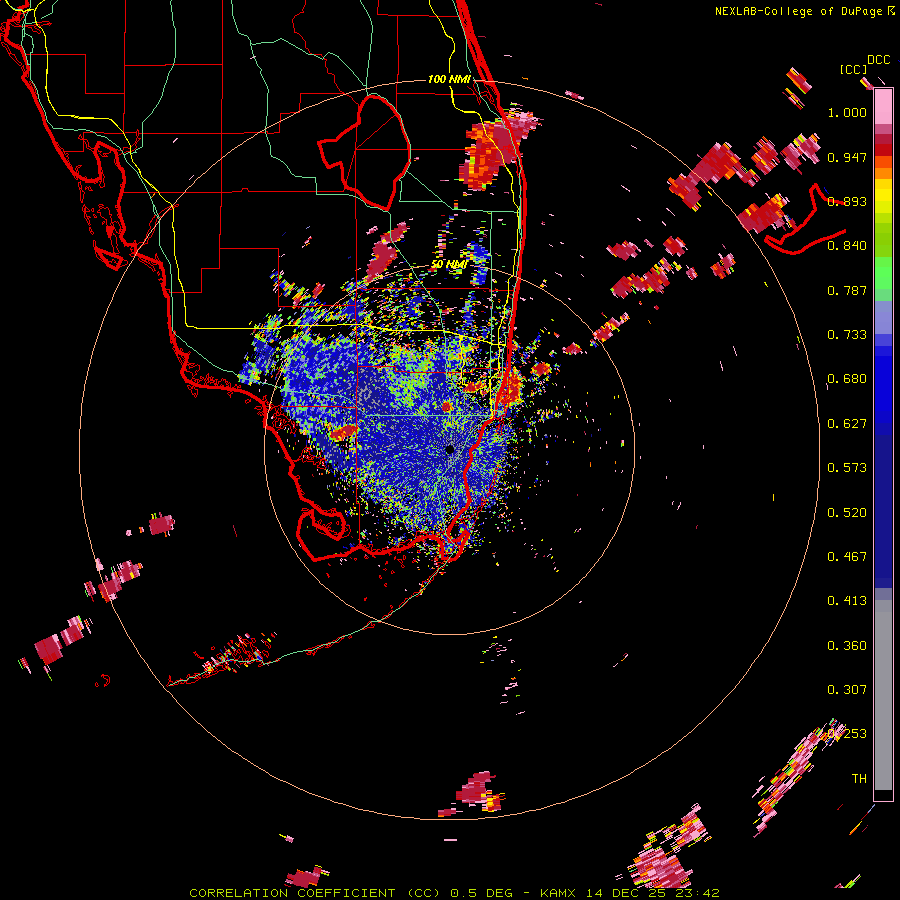Pick the light pink color bar segment

[883, 107]
